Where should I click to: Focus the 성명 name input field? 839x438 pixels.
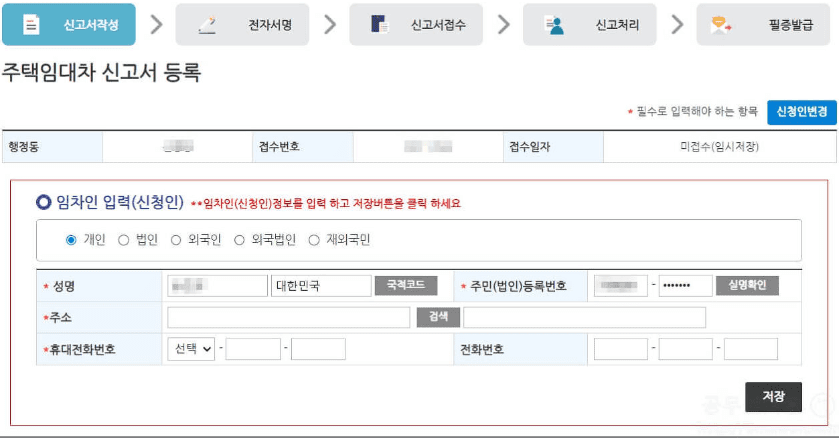point(217,286)
